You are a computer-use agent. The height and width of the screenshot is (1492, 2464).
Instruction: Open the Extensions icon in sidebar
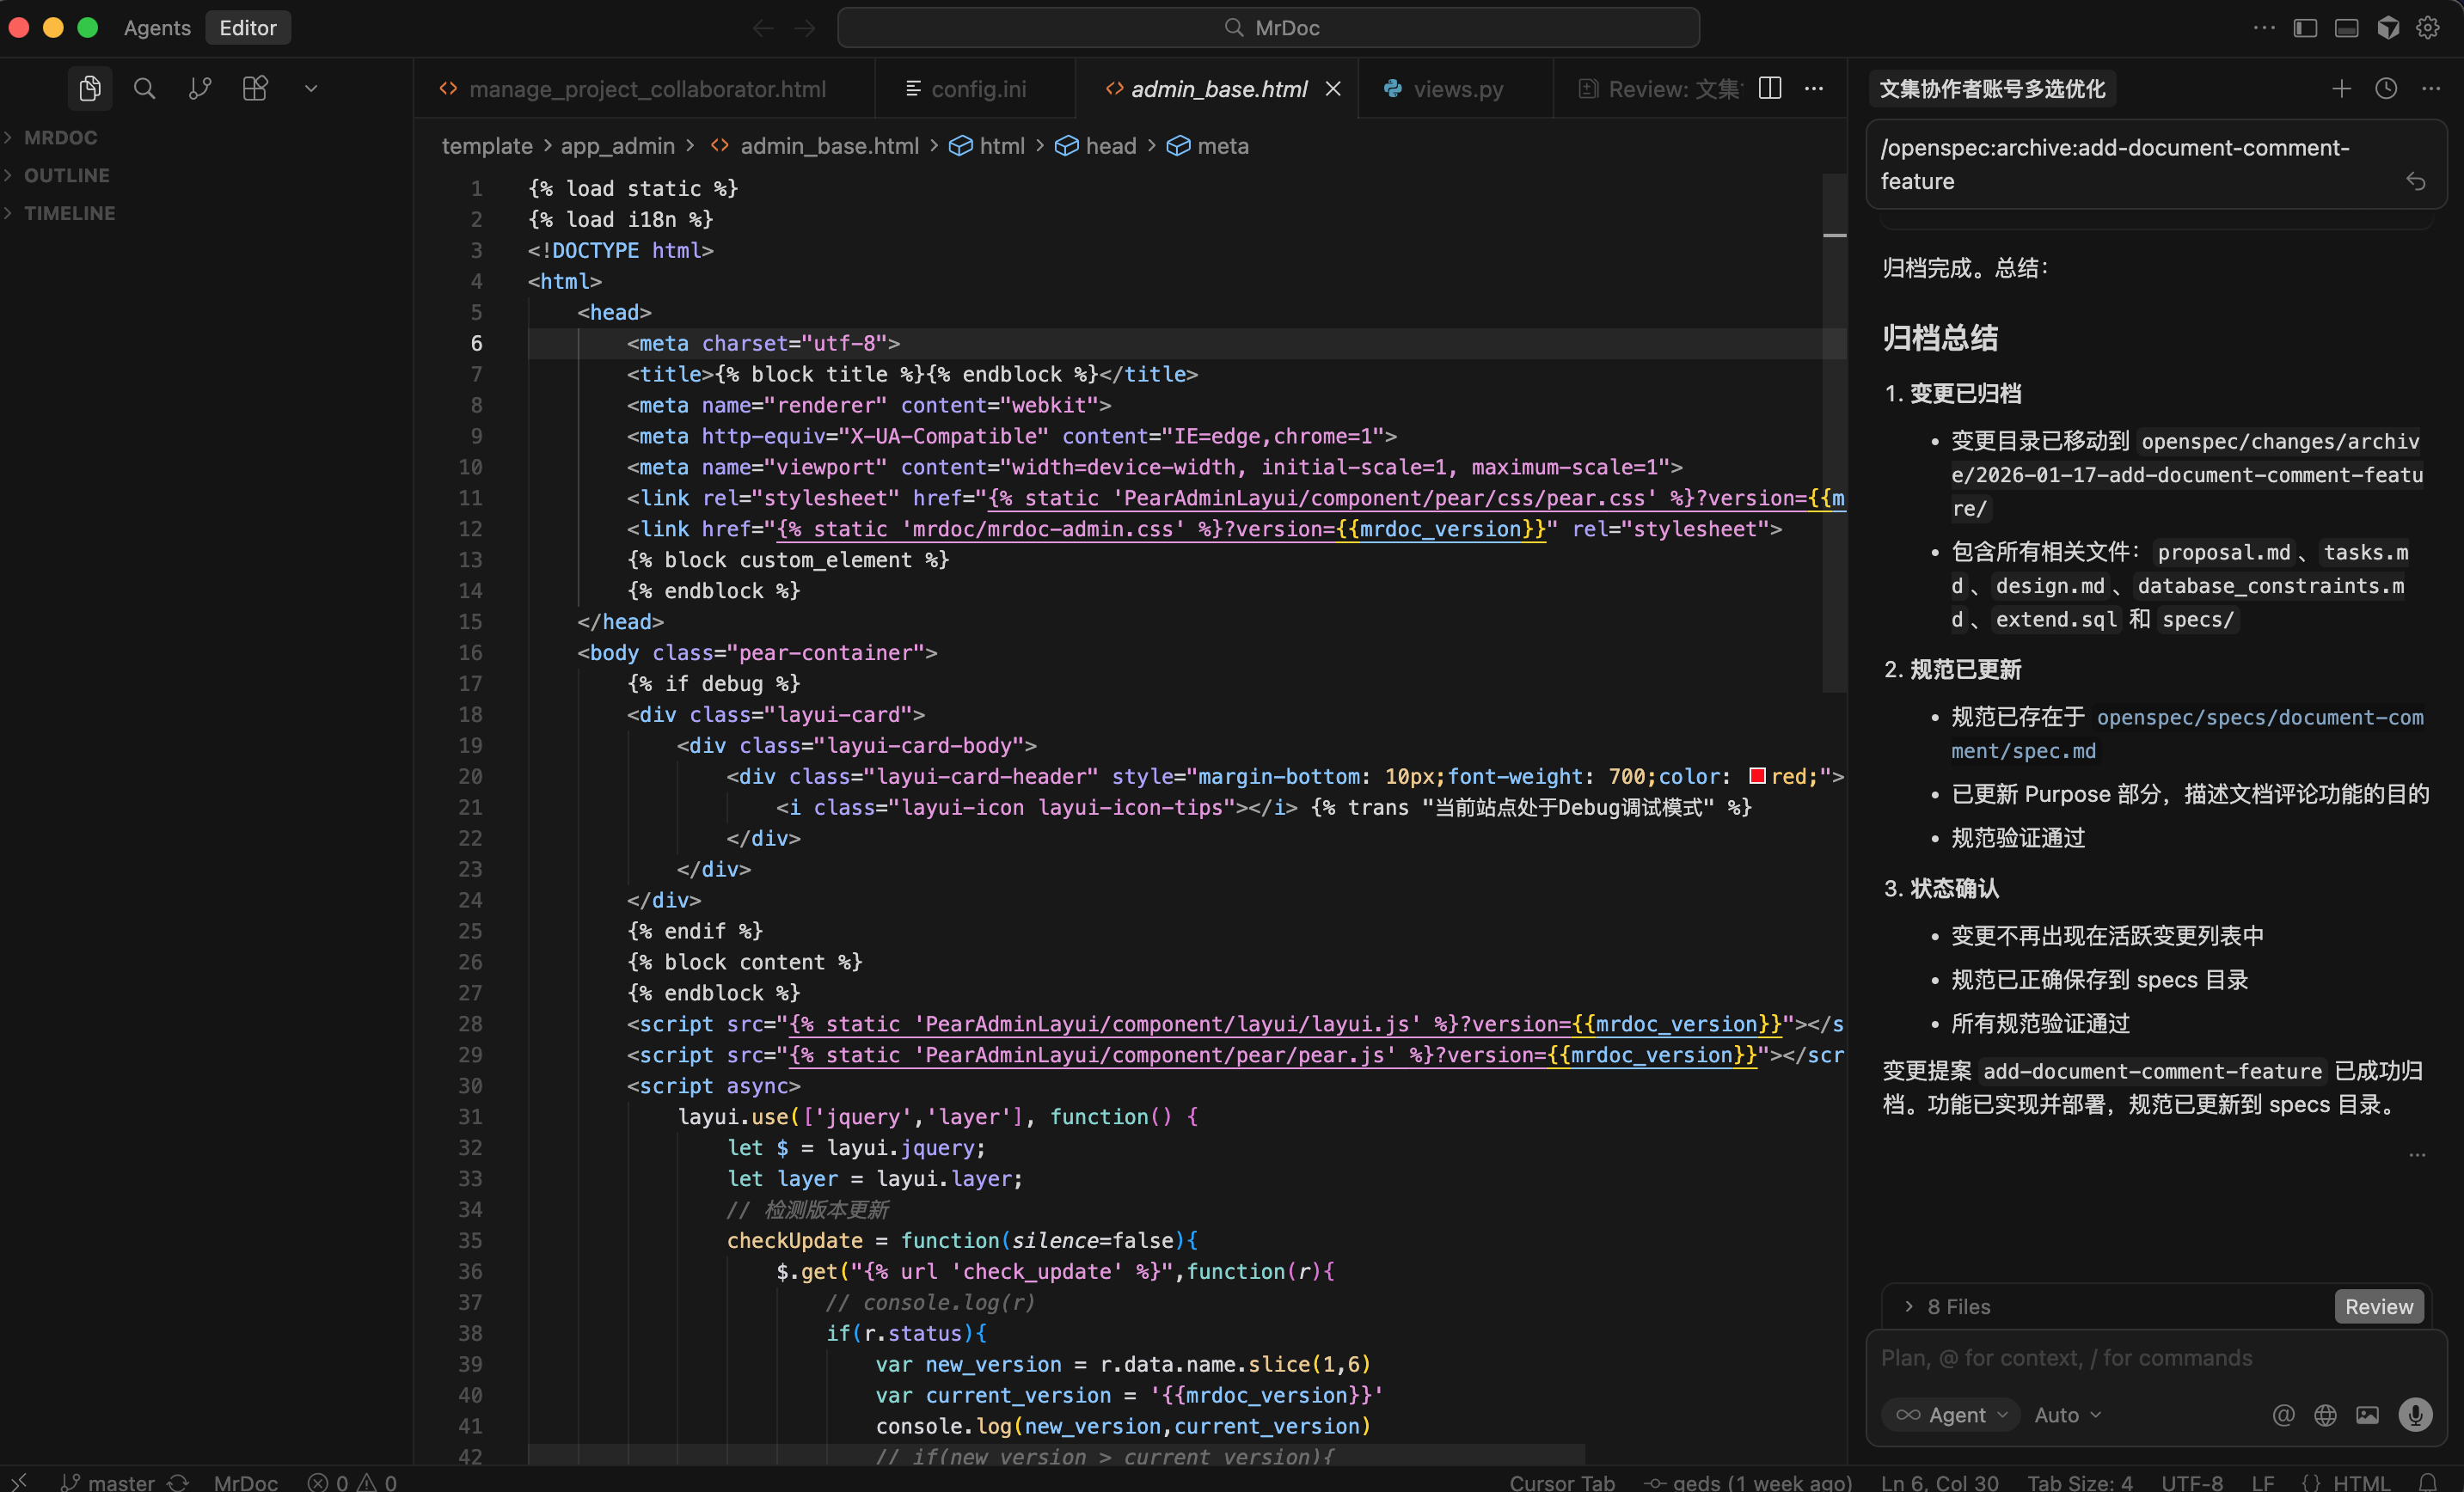255,88
